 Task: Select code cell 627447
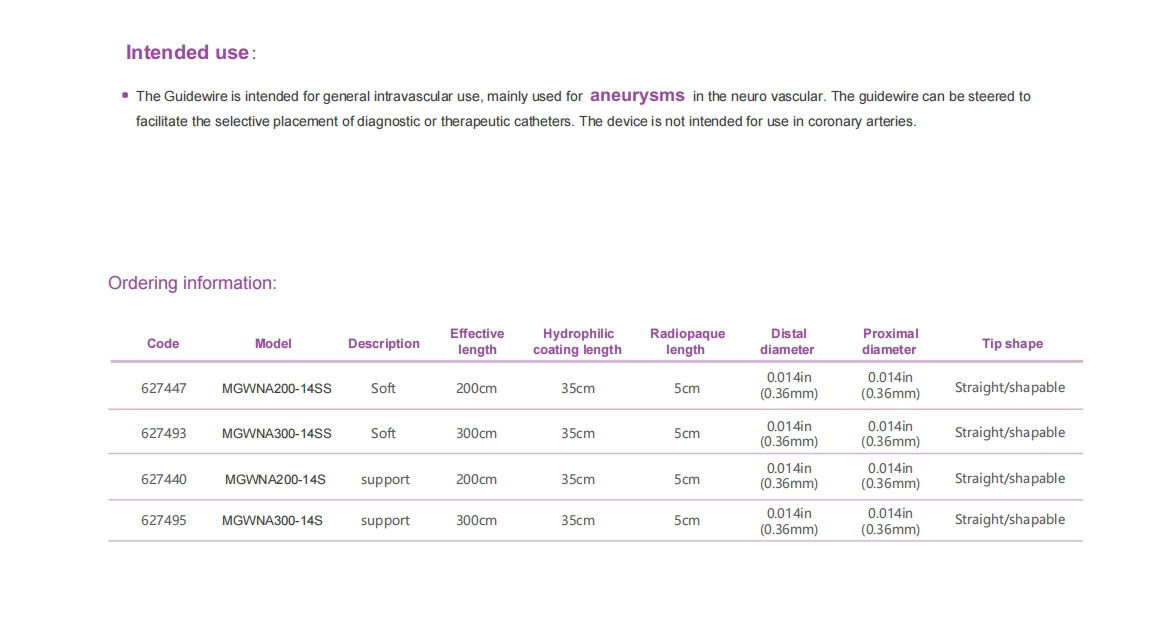pos(164,388)
